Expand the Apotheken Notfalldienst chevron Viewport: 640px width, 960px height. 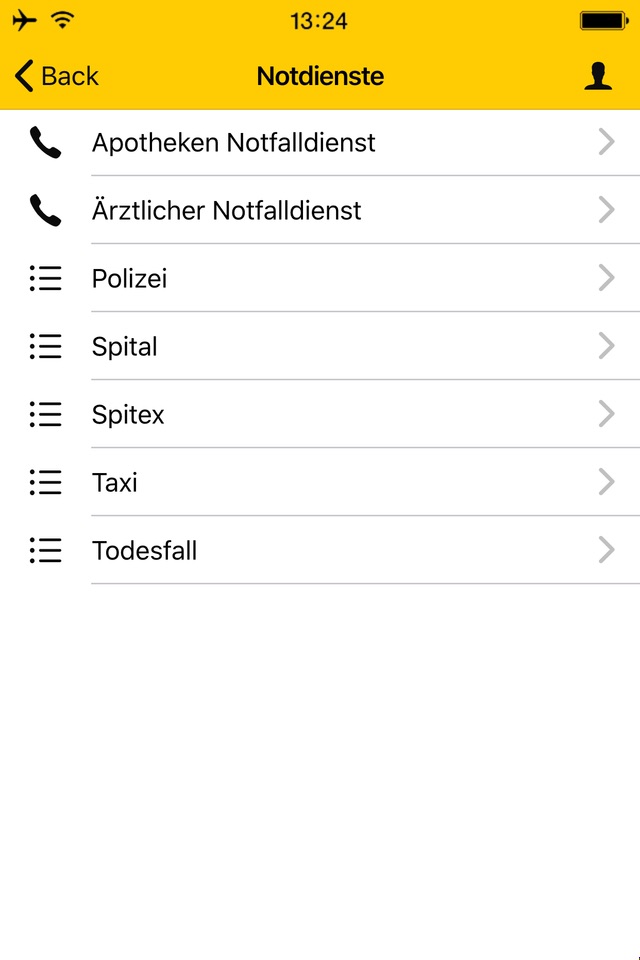pyautogui.click(x=606, y=143)
